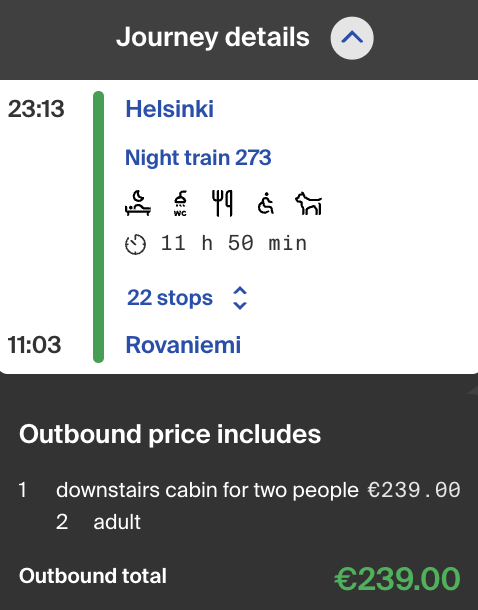Click the shower and WC icon

[180, 203]
